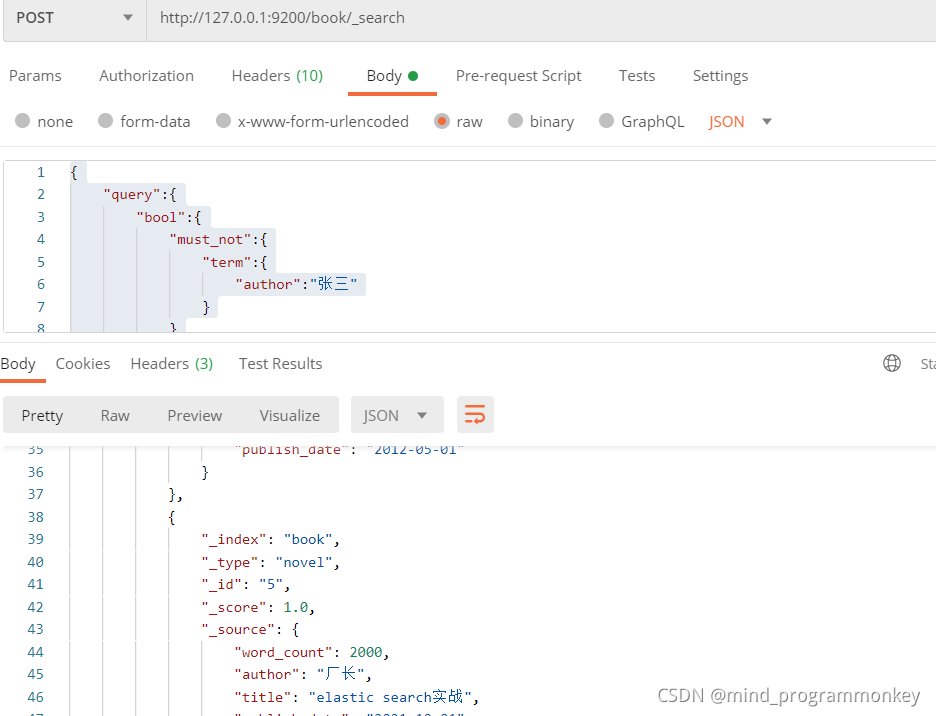Select the raw body type
Image resolution: width=936 pixels, height=716 pixels.
(458, 121)
